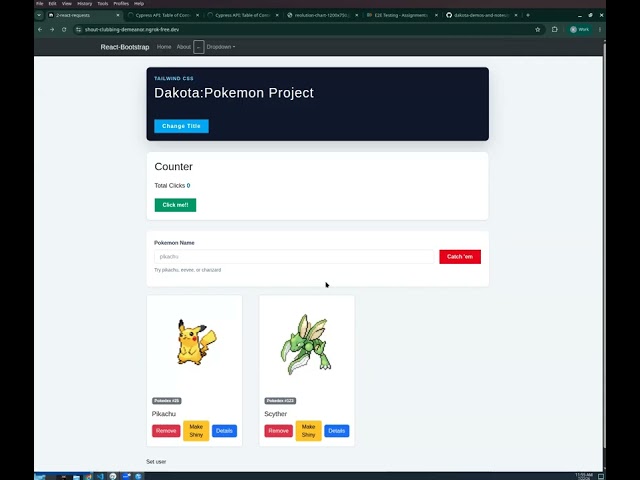640x480 pixels.
Task: Go to the About nav link
Action: [184, 47]
